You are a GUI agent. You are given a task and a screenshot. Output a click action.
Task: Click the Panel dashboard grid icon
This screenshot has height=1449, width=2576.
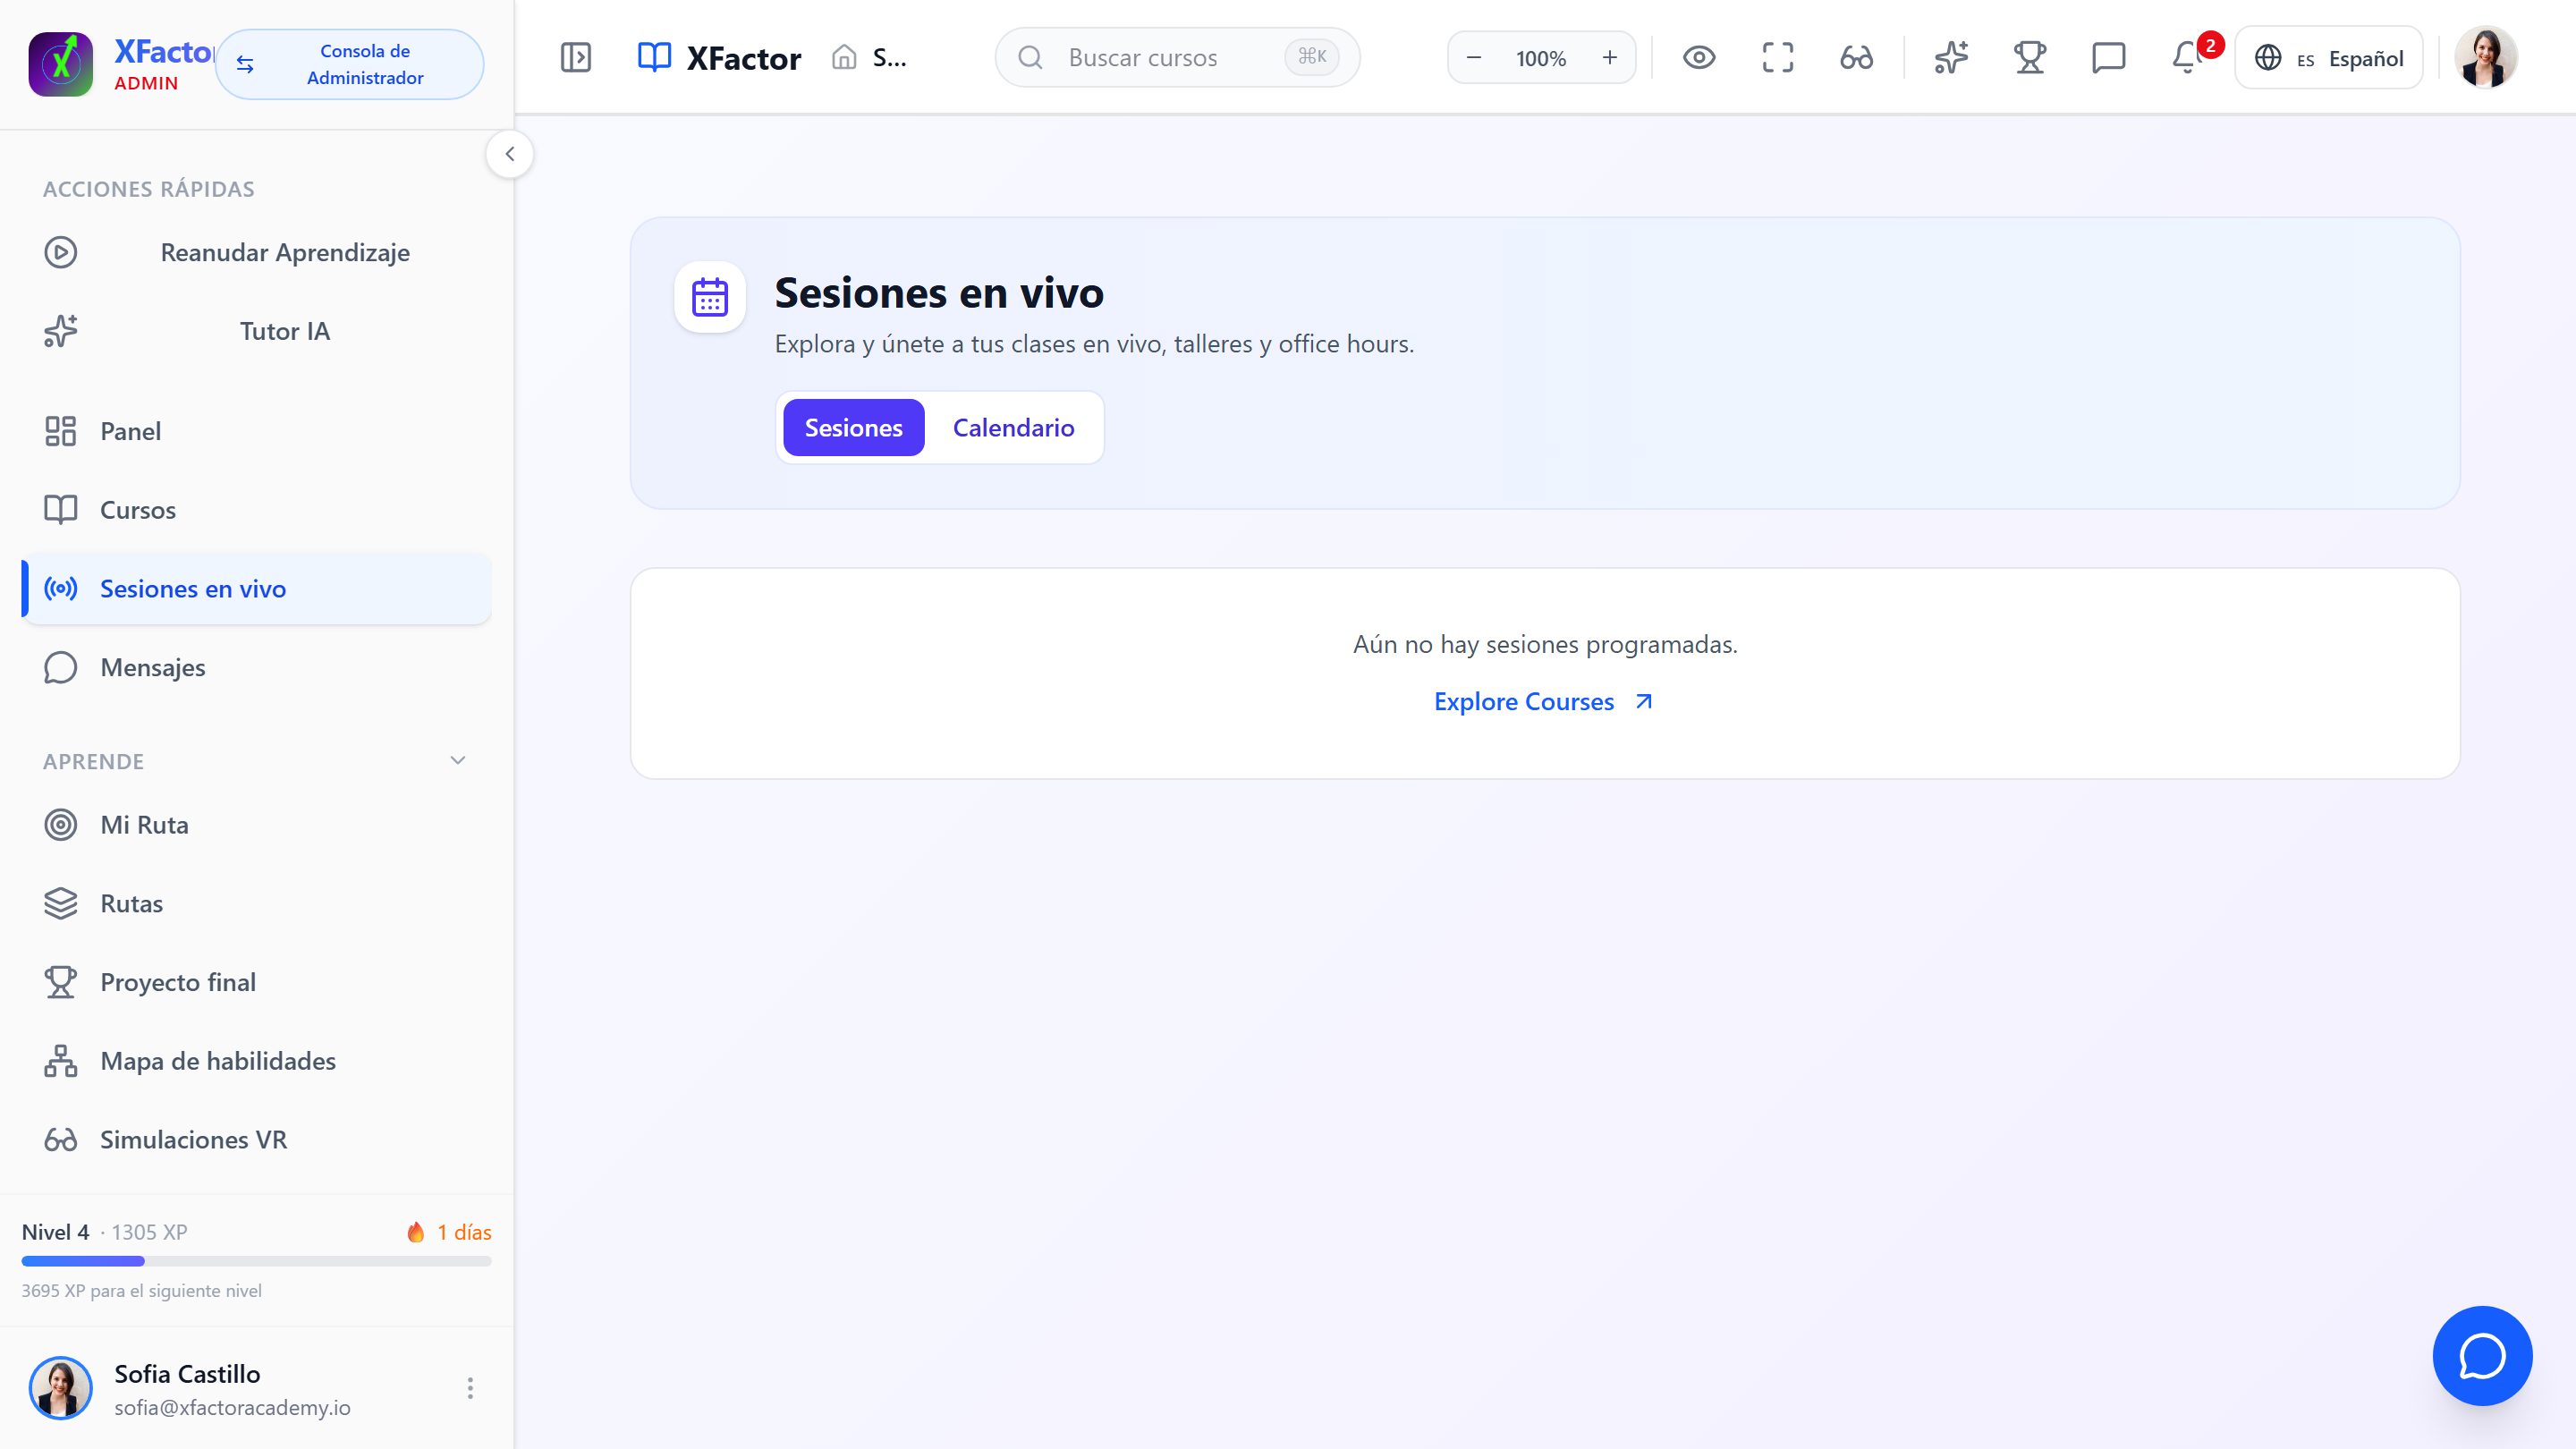(60, 431)
